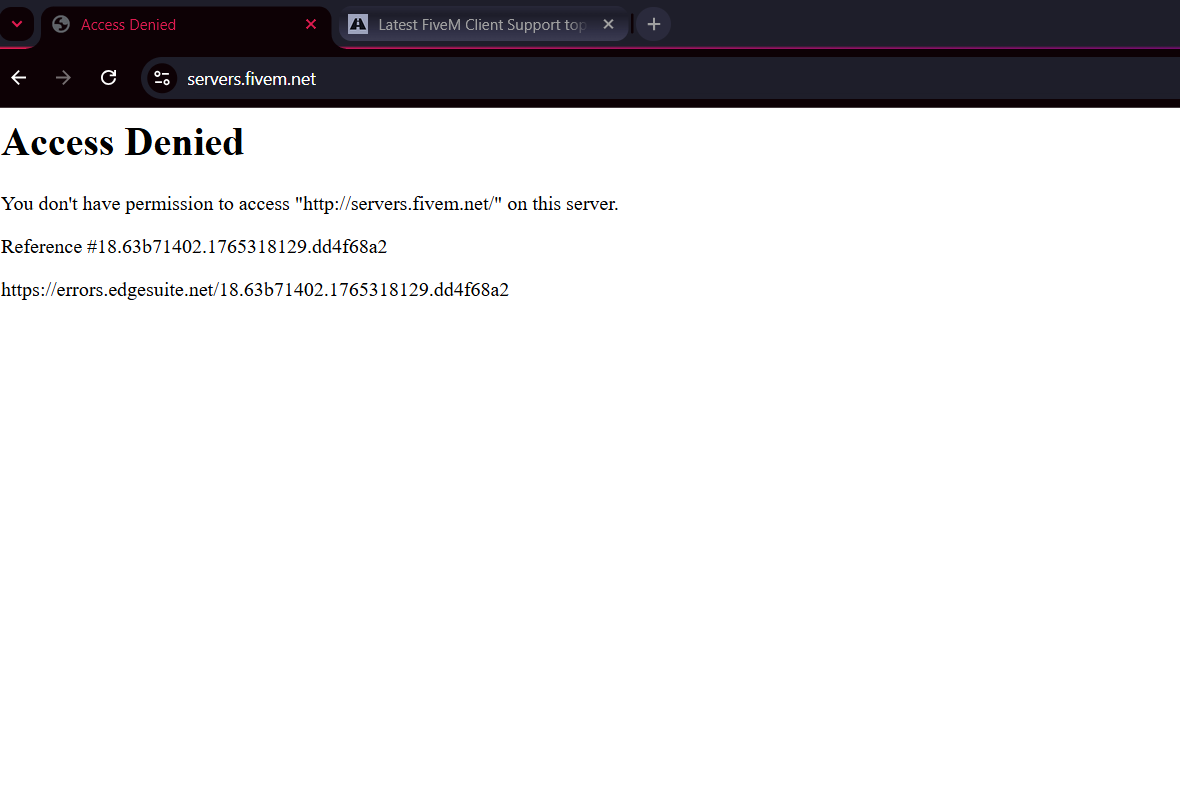Click the permission denial message text

coord(309,204)
